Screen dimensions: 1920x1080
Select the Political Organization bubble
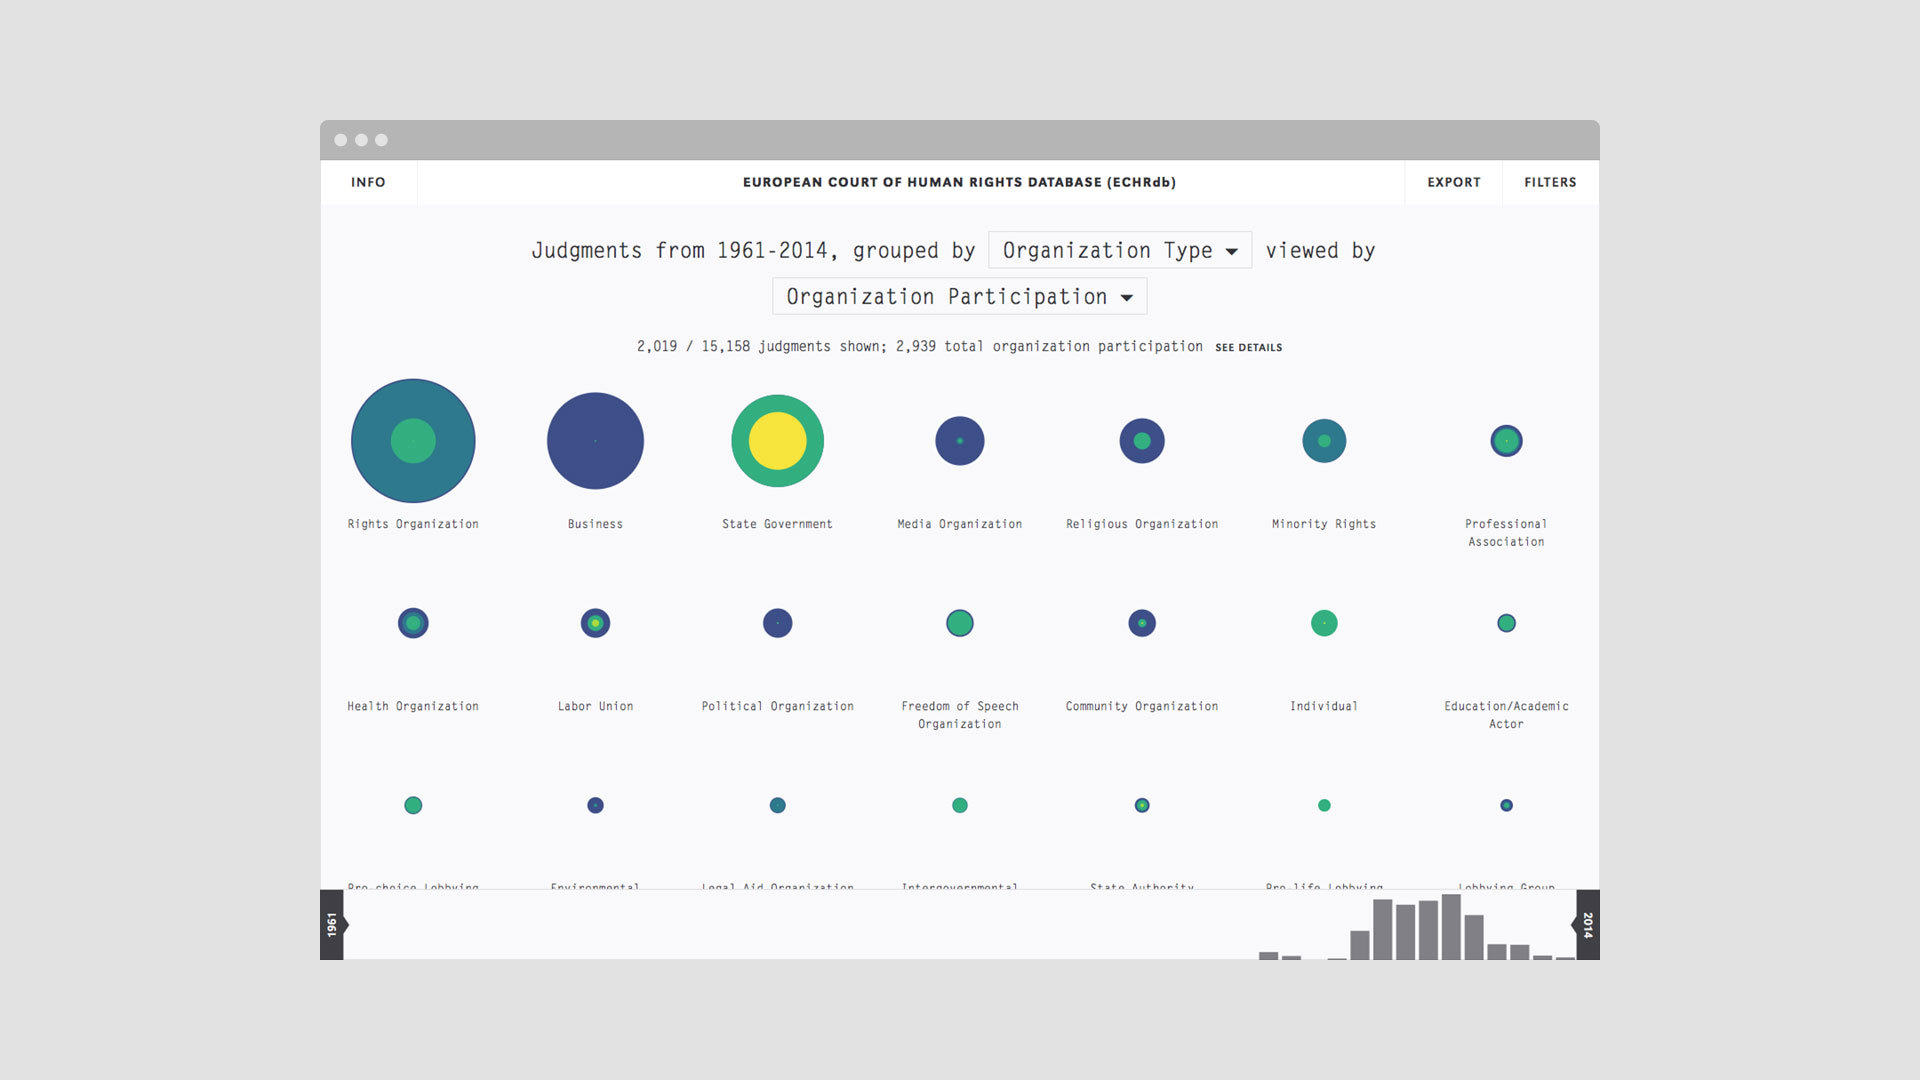[777, 623]
